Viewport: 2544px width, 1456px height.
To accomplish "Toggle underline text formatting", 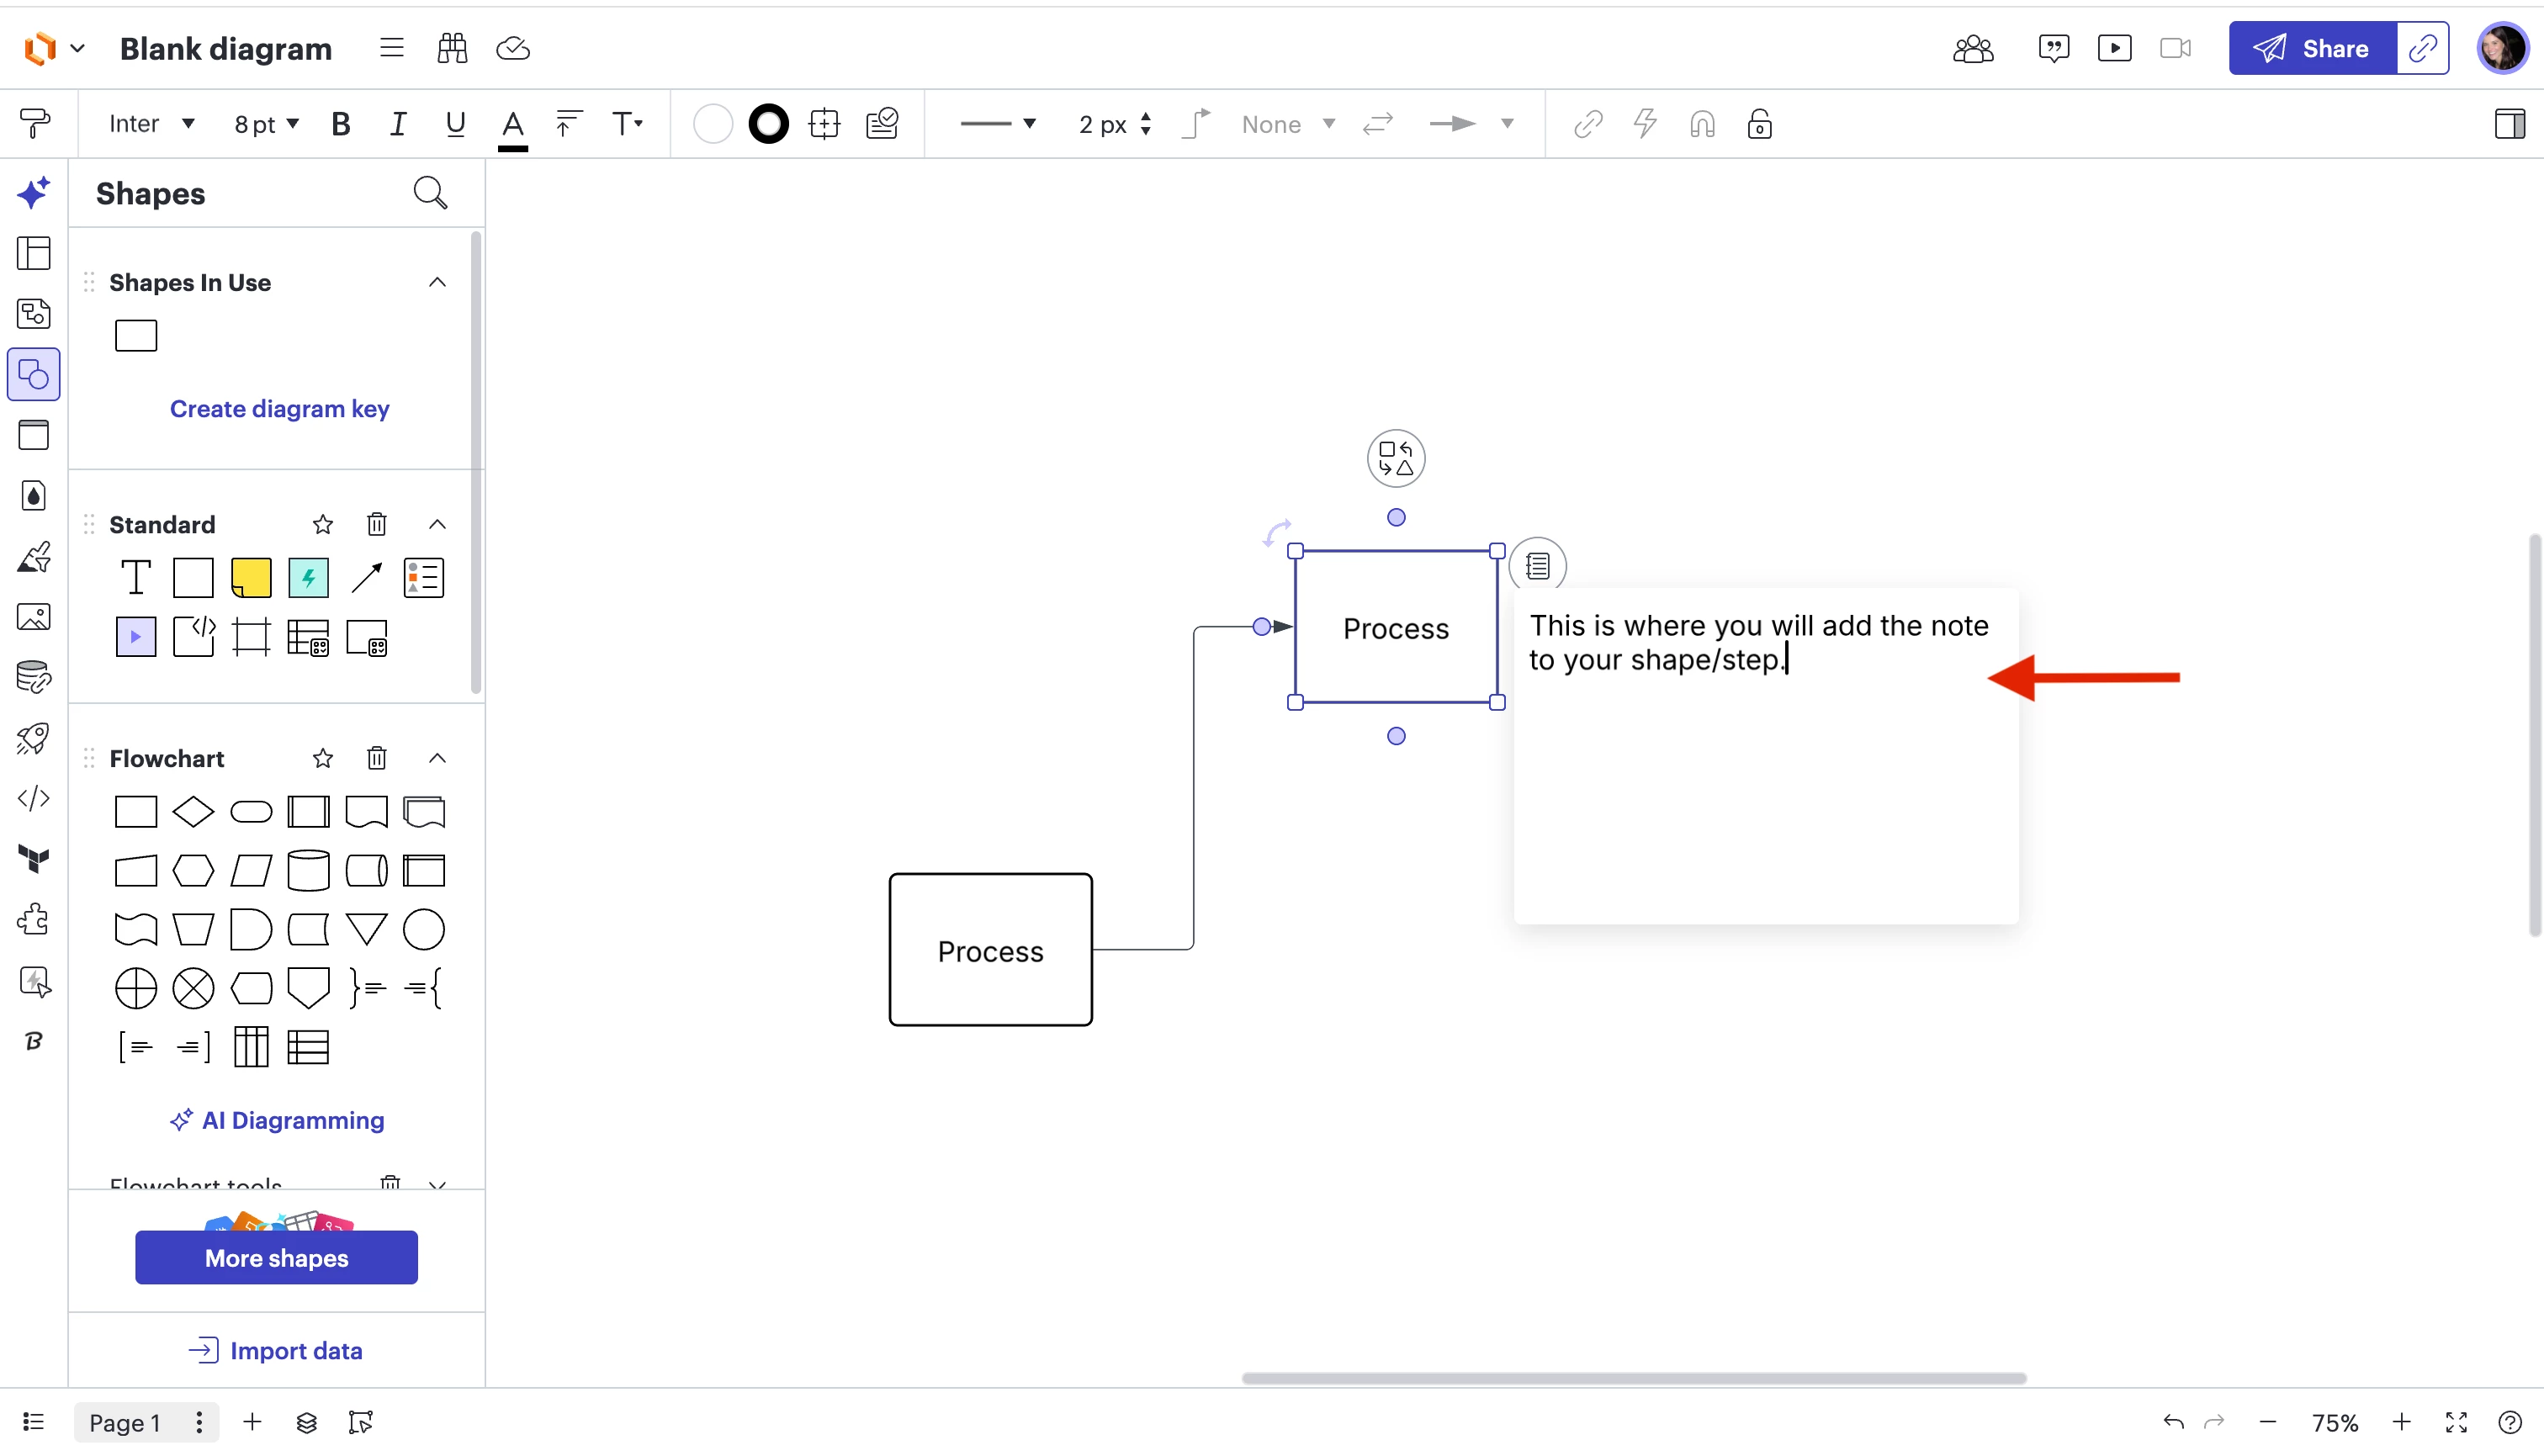I will coord(455,124).
